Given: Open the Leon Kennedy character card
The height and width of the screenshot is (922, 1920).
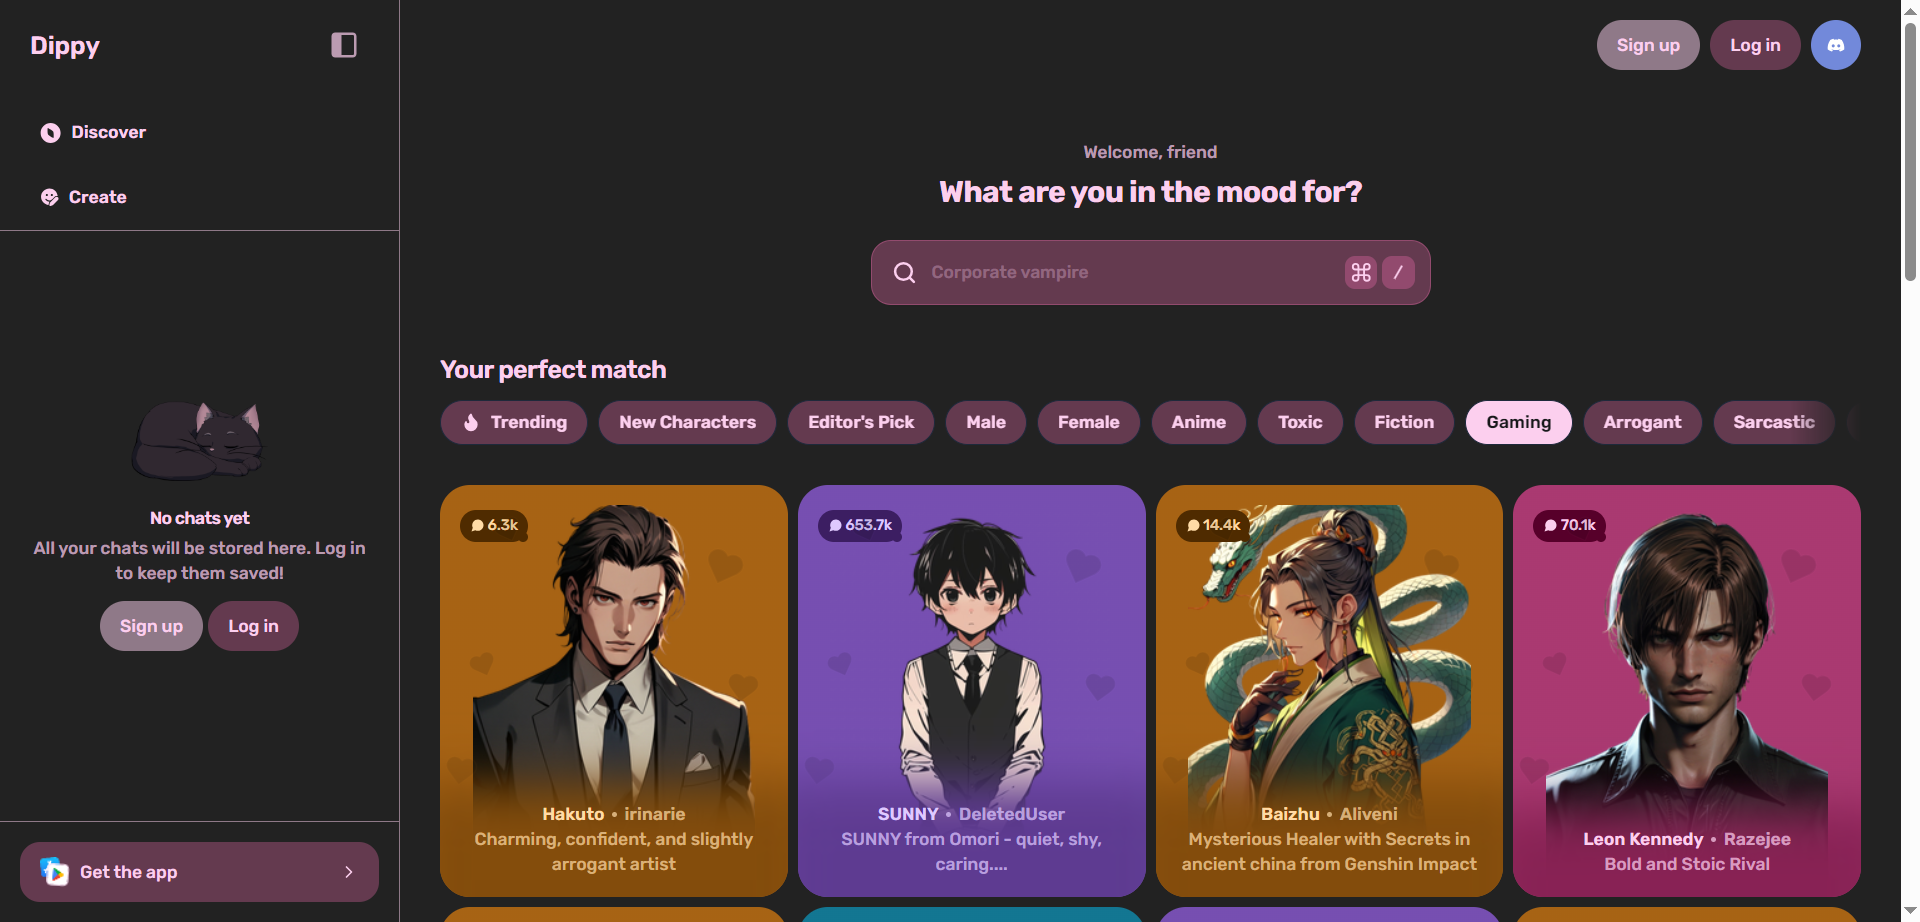Looking at the screenshot, I should point(1686,691).
